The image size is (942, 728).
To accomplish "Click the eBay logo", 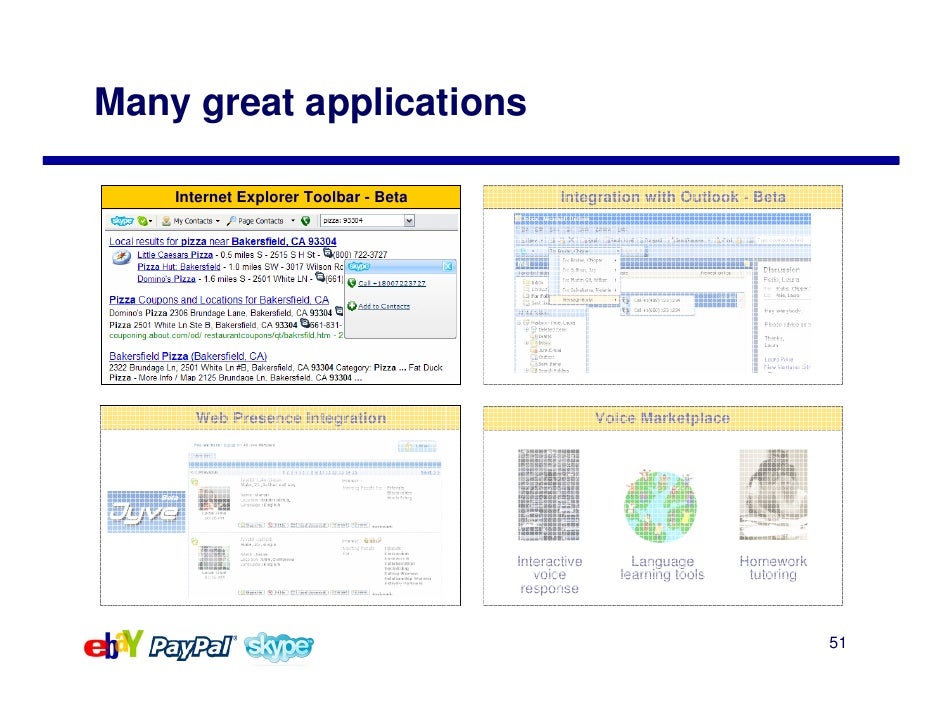I will coord(114,645).
